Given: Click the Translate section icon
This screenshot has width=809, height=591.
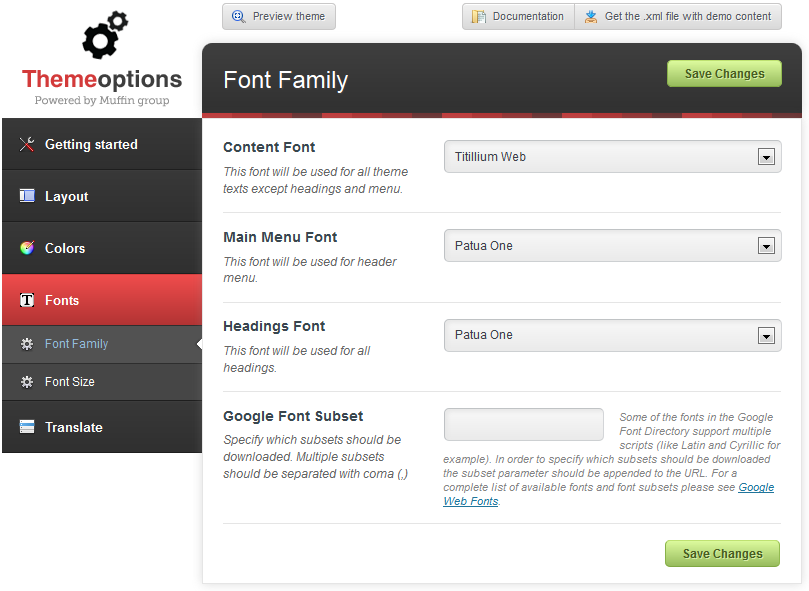Looking at the screenshot, I should coord(27,427).
